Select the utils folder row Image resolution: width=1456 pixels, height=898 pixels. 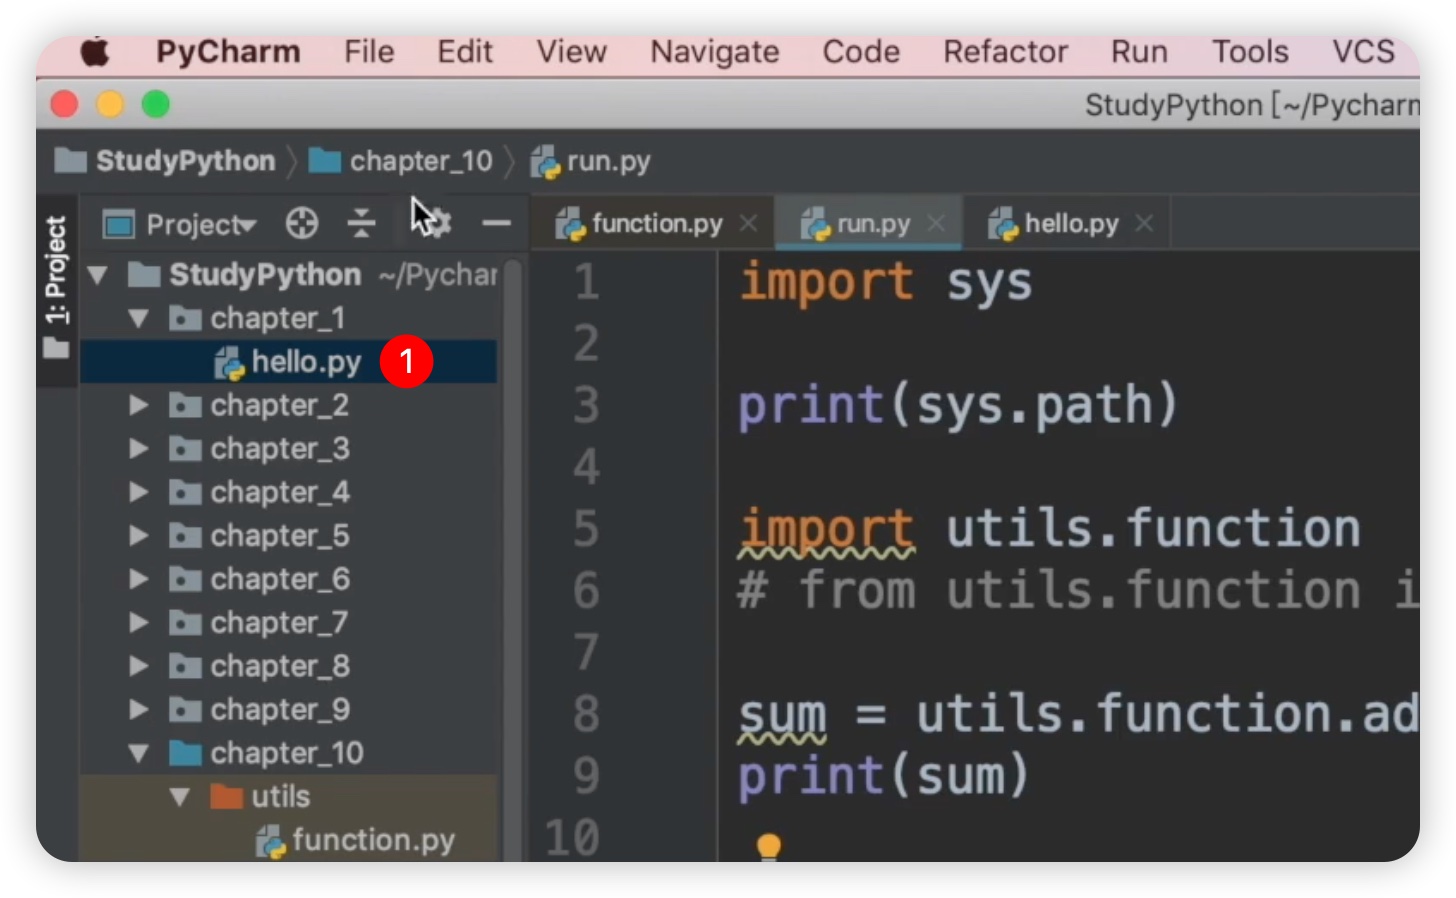[288, 797]
